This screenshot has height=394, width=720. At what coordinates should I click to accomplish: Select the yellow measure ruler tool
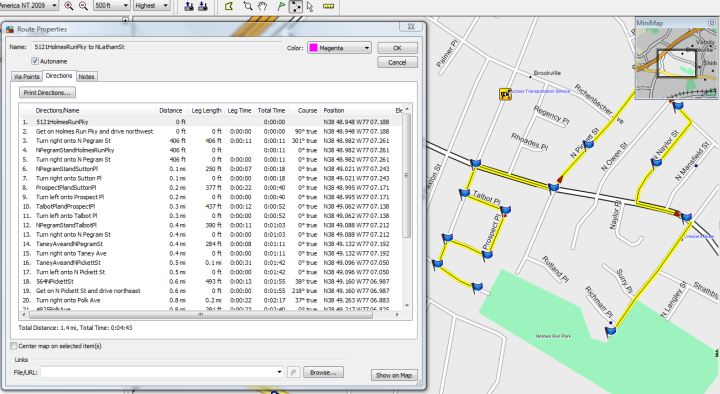[328, 6]
